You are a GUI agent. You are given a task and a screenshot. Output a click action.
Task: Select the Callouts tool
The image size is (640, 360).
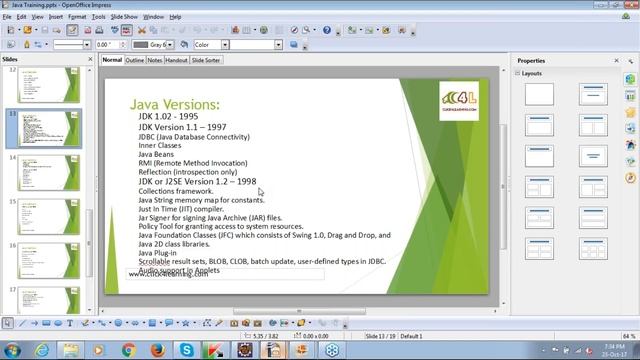169,323
